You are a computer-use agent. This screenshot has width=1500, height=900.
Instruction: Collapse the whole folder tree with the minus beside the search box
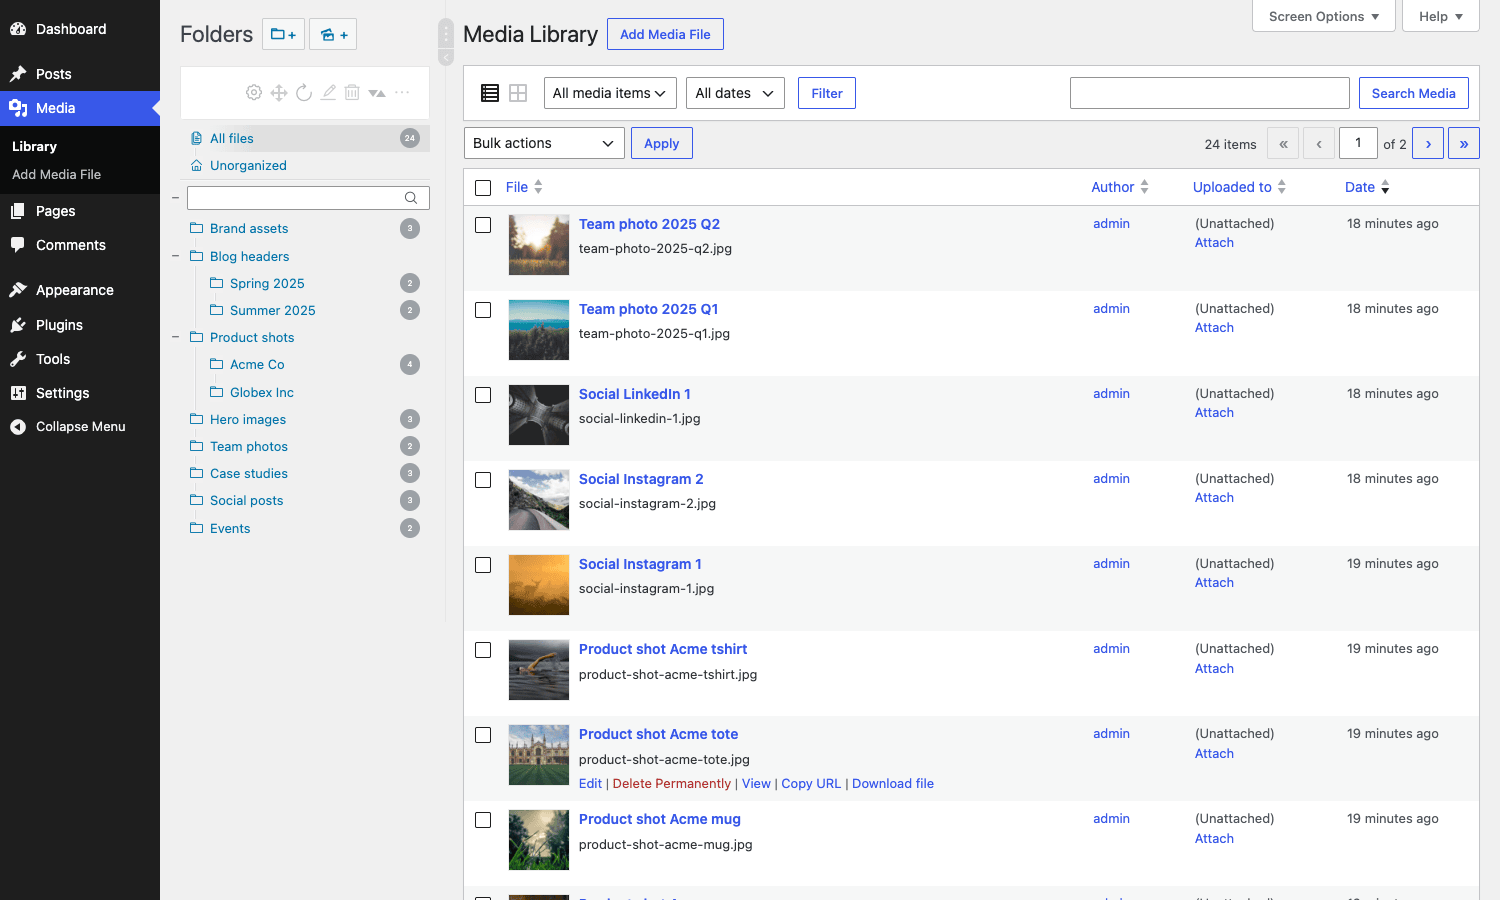click(176, 198)
